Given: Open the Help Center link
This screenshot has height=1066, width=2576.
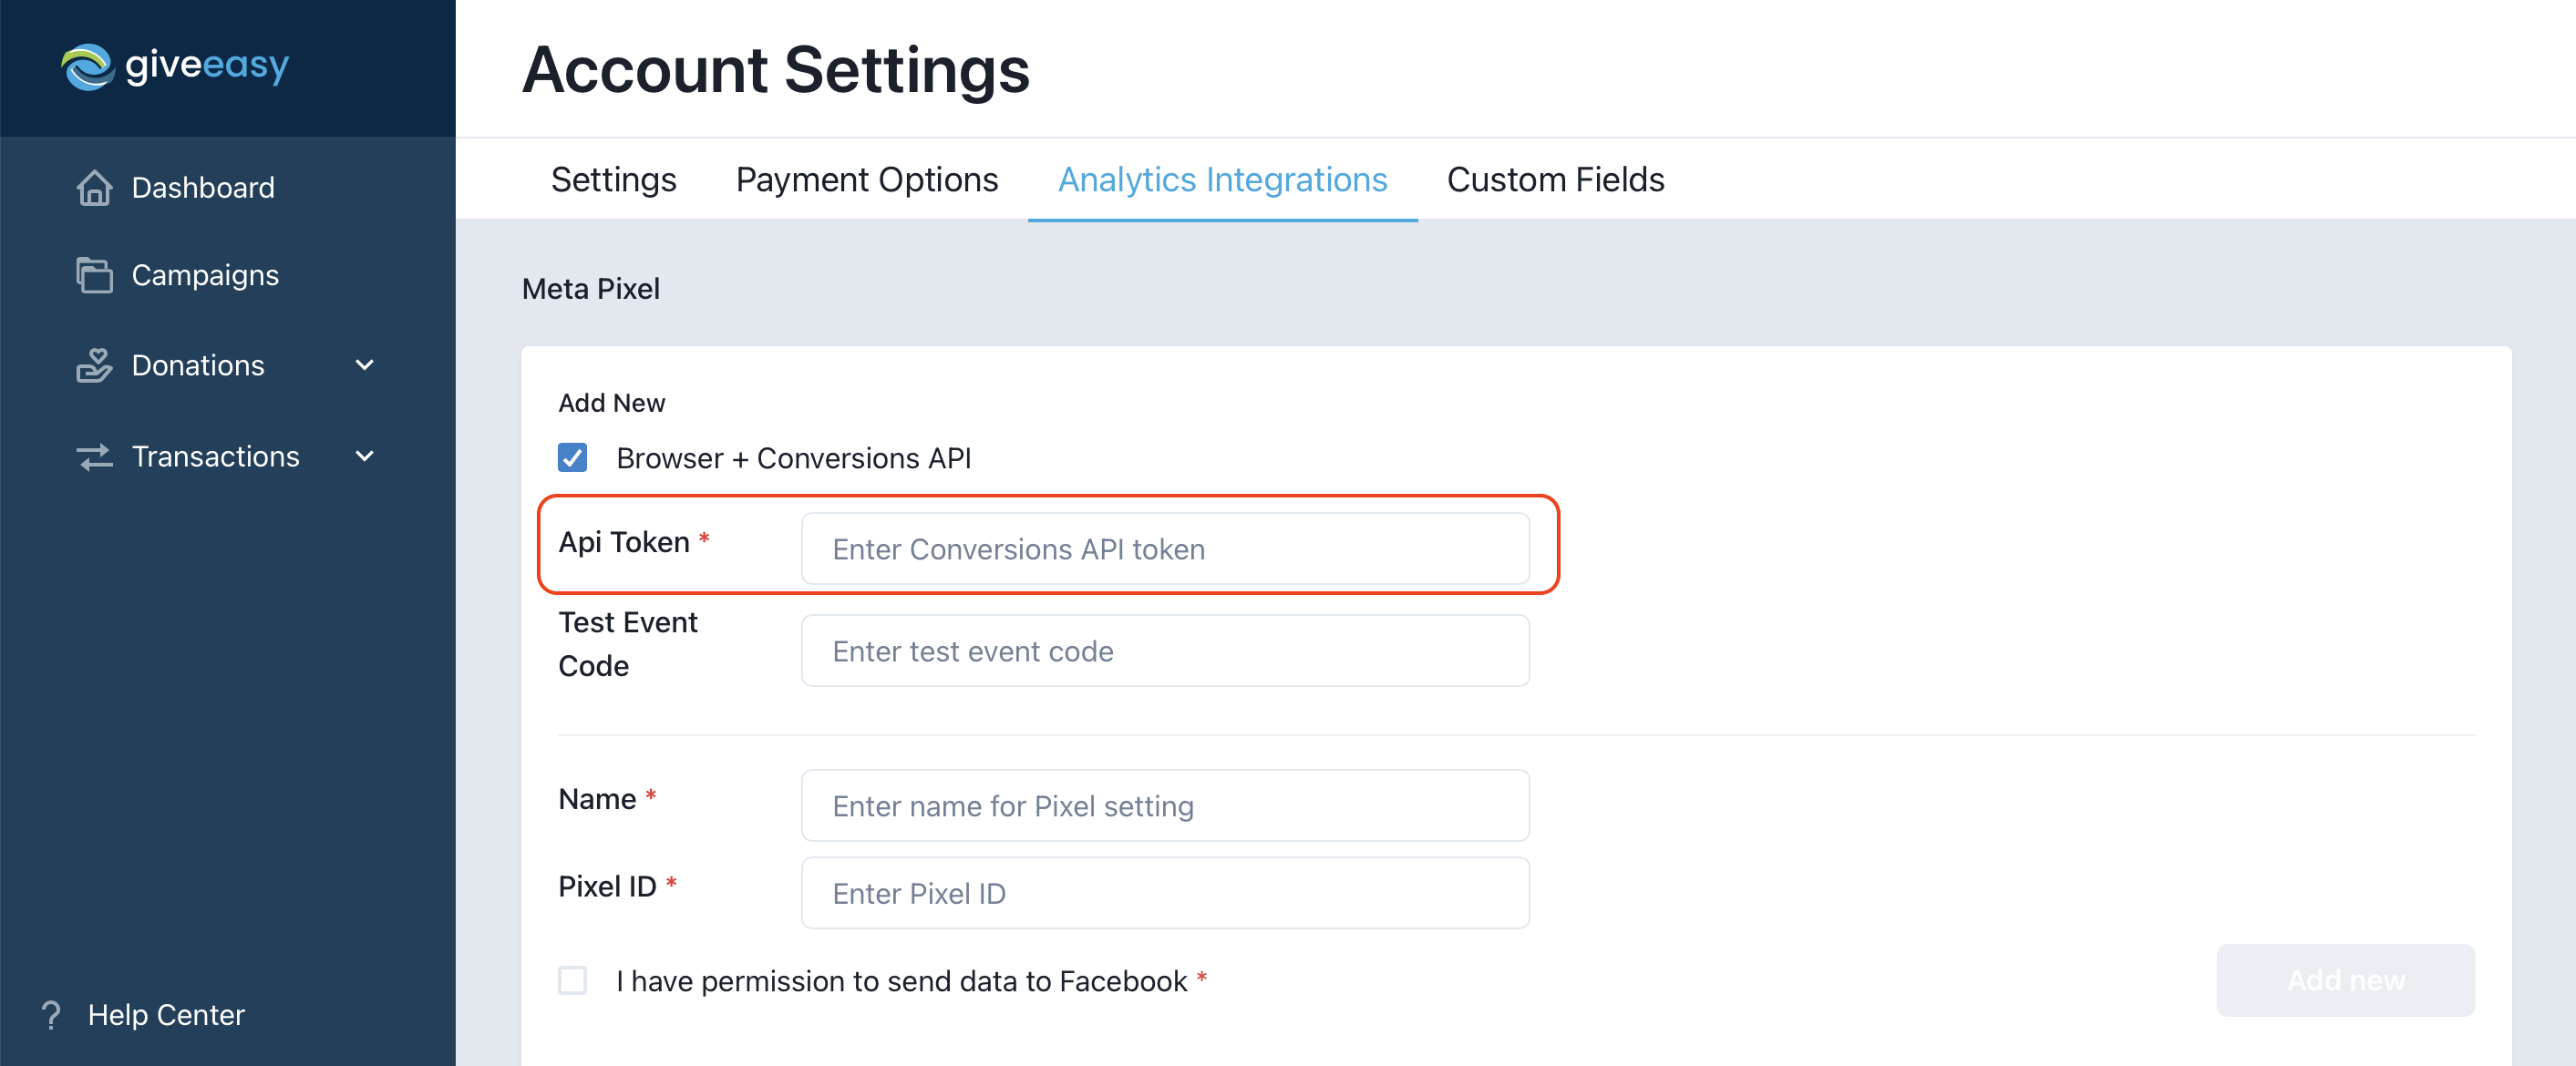Looking at the screenshot, I should [x=166, y=1015].
